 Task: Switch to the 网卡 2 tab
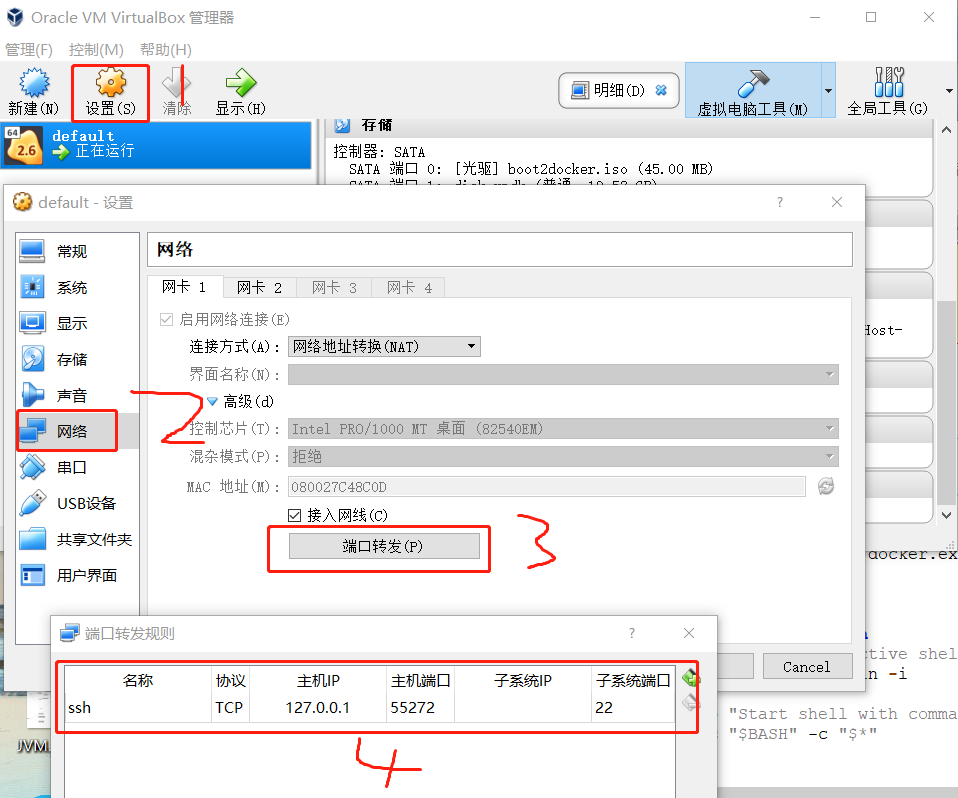point(259,286)
